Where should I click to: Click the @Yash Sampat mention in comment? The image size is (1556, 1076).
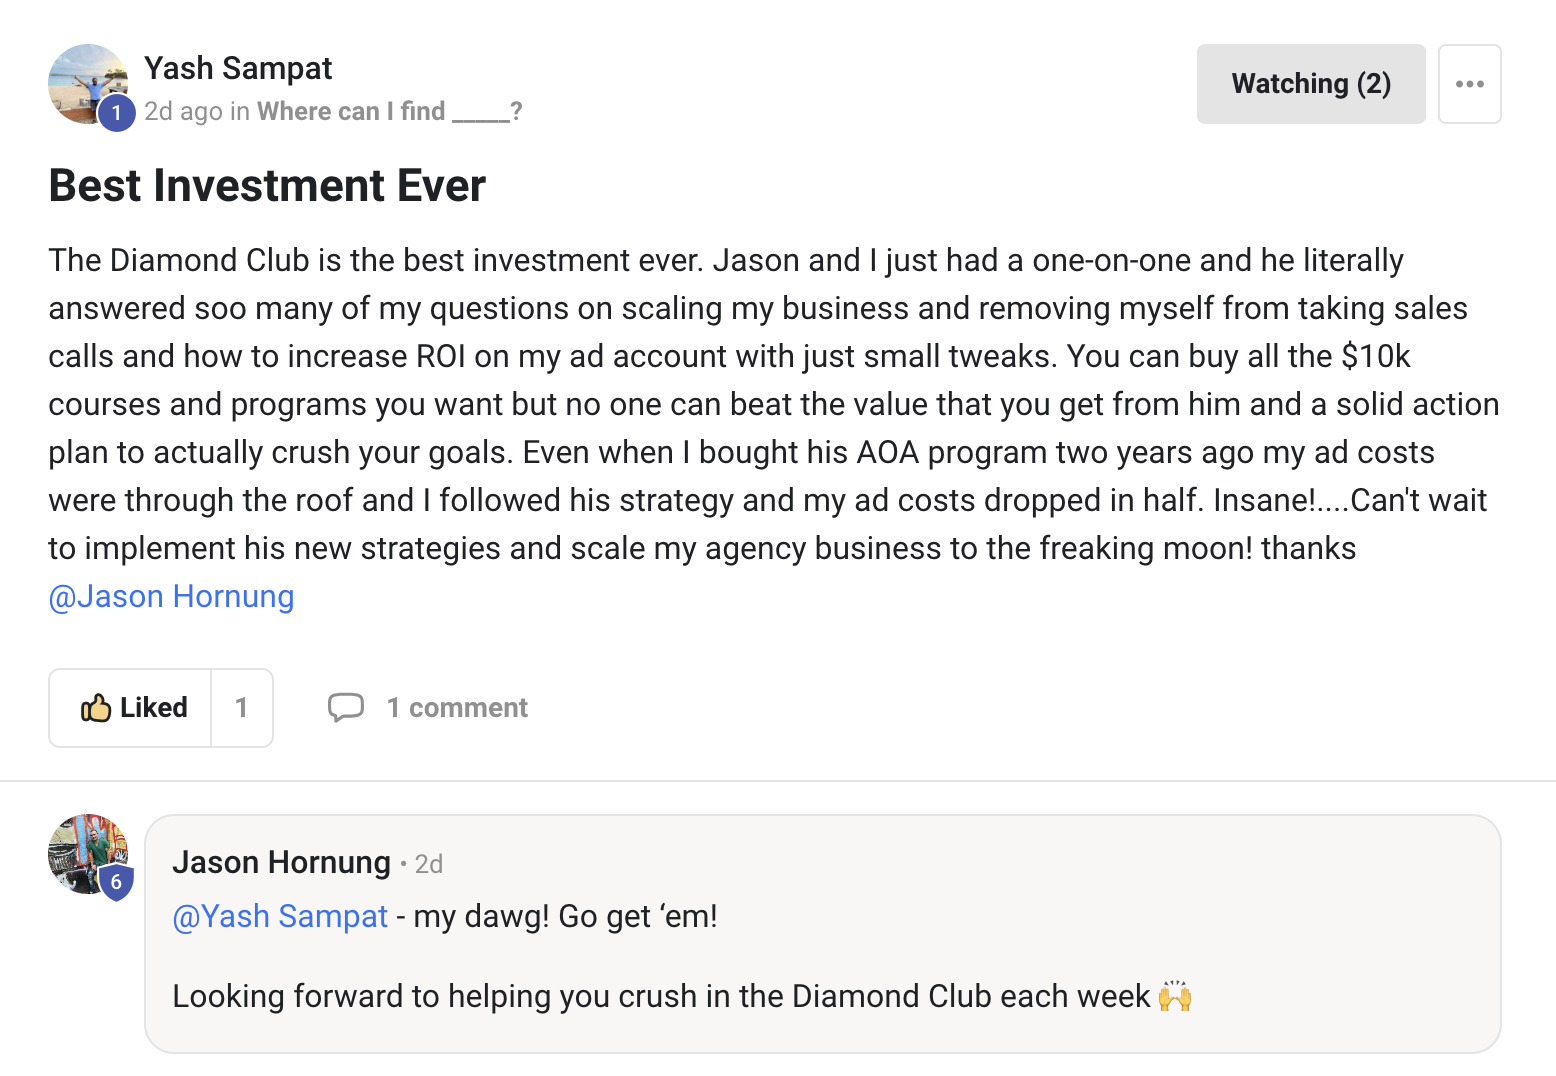tap(280, 916)
